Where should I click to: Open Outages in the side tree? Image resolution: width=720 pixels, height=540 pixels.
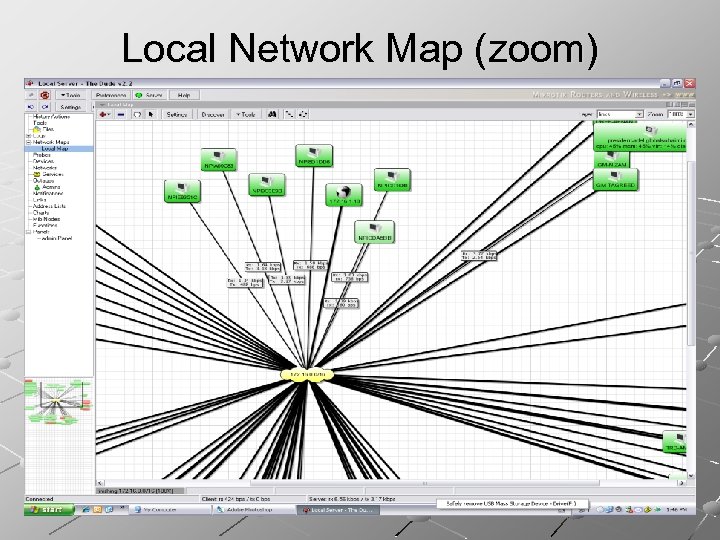click(x=43, y=181)
